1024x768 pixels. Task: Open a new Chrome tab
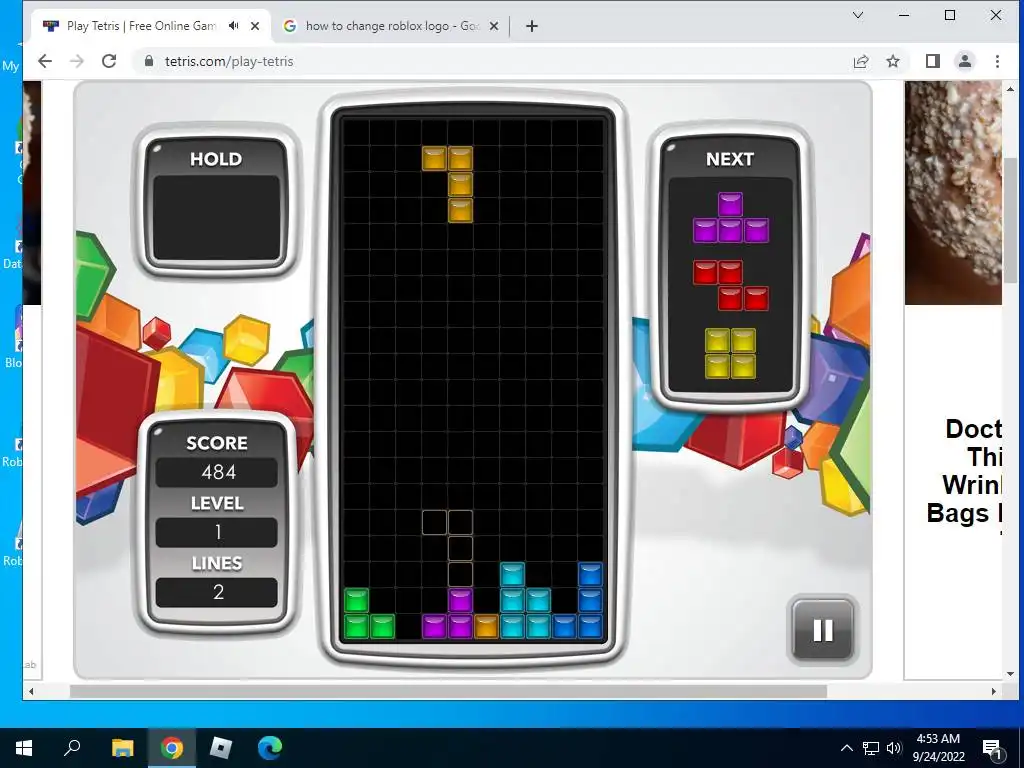(x=532, y=26)
